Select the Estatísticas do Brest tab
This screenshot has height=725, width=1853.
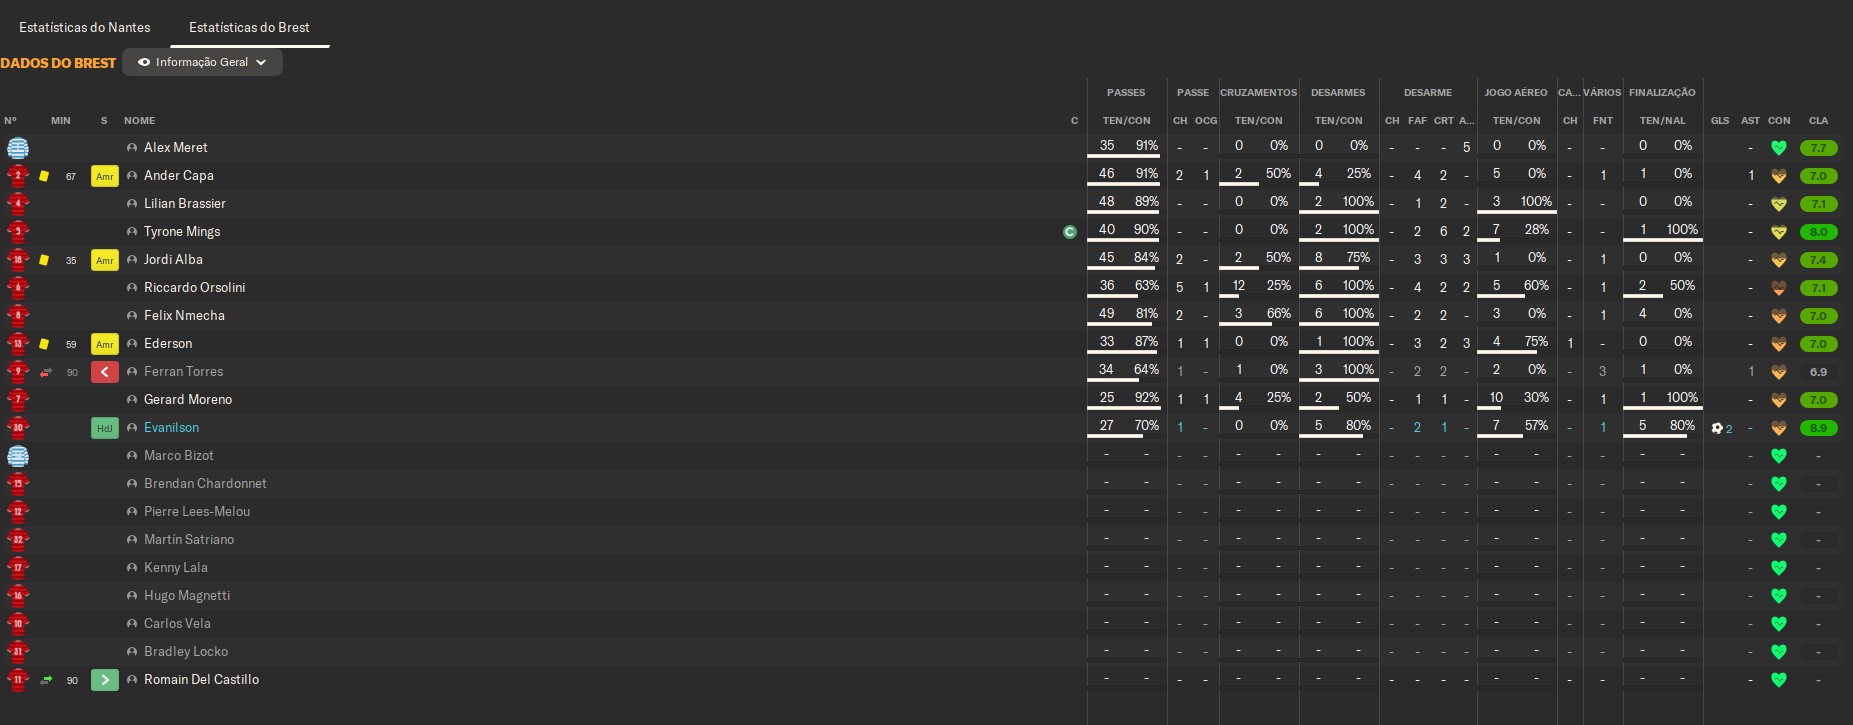click(249, 27)
